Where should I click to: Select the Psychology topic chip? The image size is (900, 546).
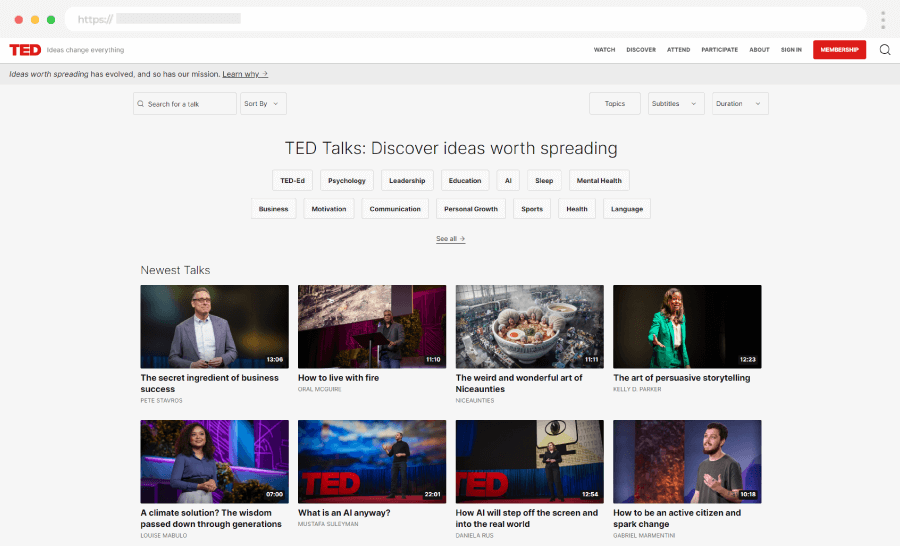point(347,180)
